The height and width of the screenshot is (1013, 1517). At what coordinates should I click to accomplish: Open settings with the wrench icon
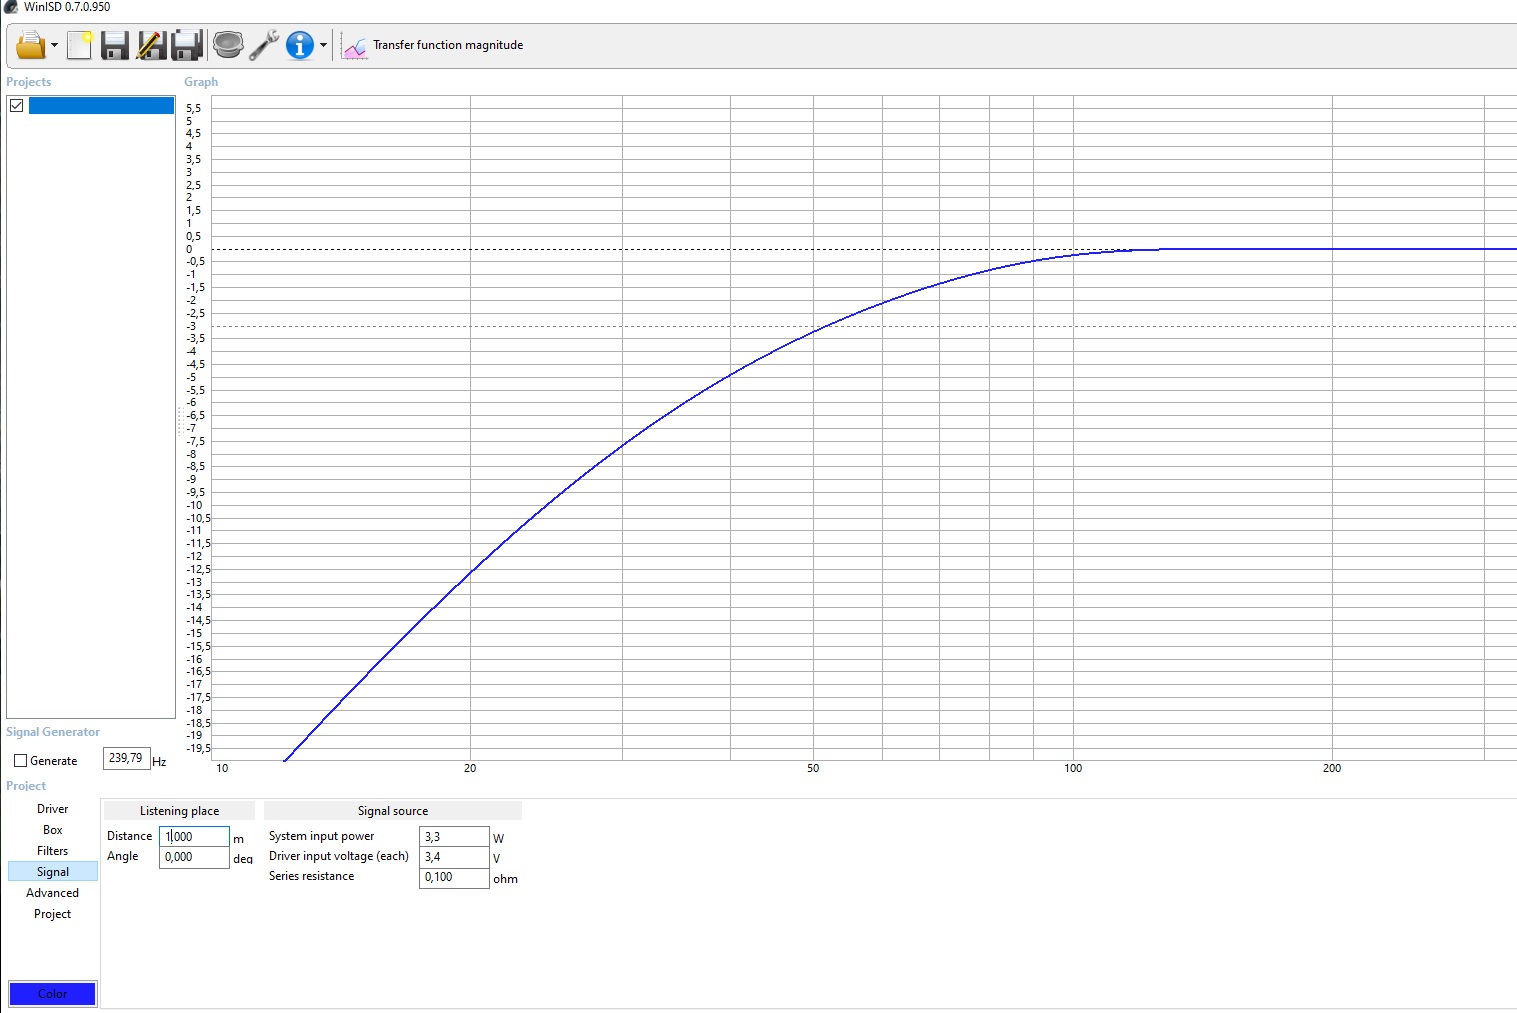click(x=264, y=45)
